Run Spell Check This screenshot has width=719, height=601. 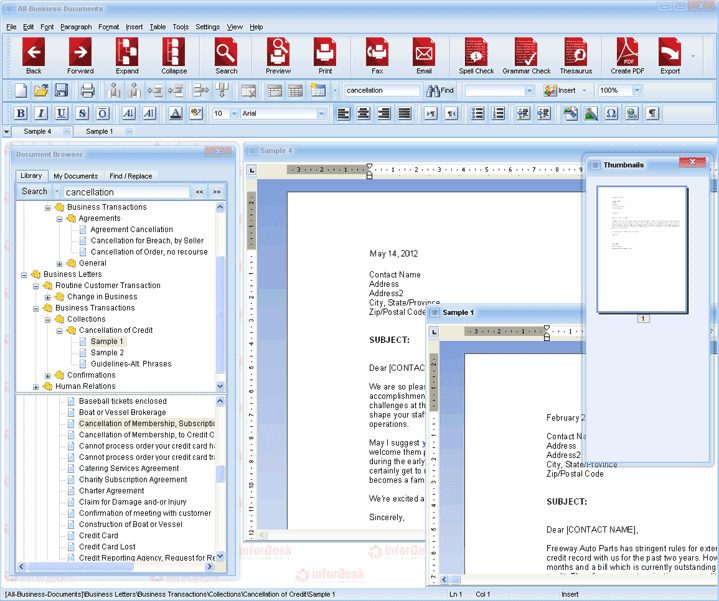click(x=476, y=53)
